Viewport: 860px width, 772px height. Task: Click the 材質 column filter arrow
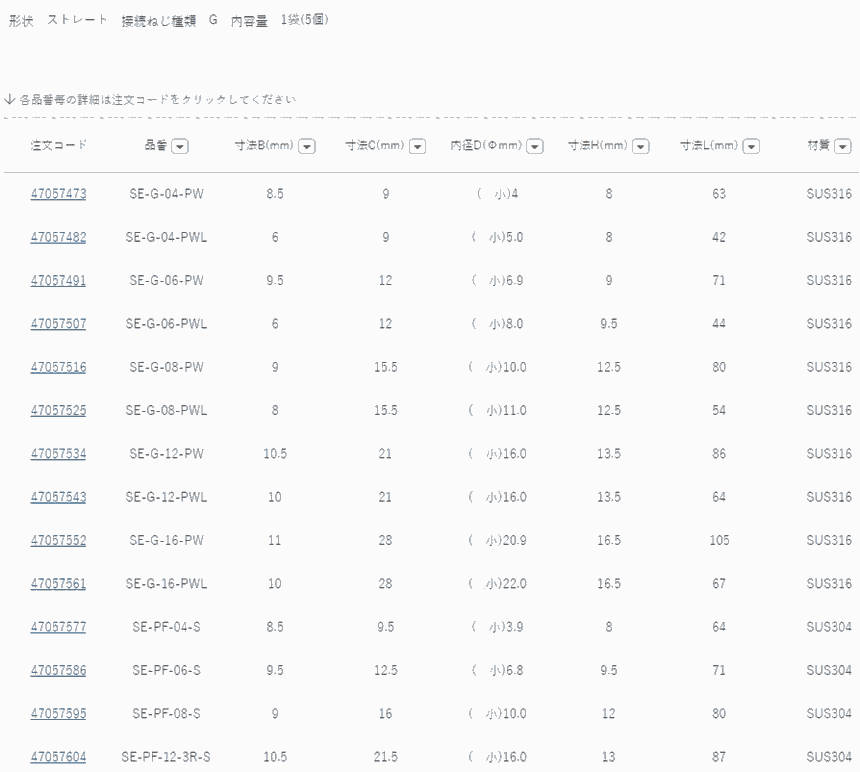pos(843,147)
